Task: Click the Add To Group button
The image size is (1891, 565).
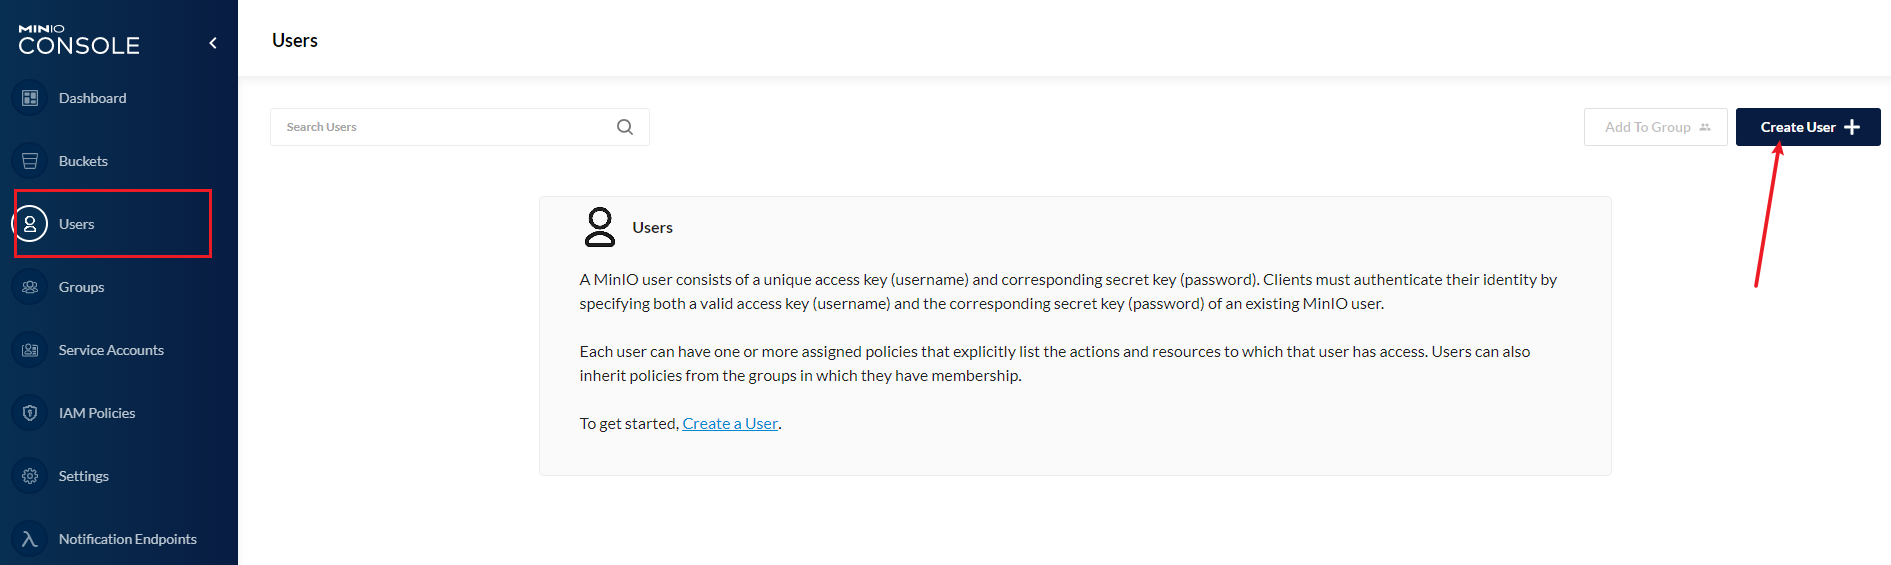Action: pos(1655,127)
